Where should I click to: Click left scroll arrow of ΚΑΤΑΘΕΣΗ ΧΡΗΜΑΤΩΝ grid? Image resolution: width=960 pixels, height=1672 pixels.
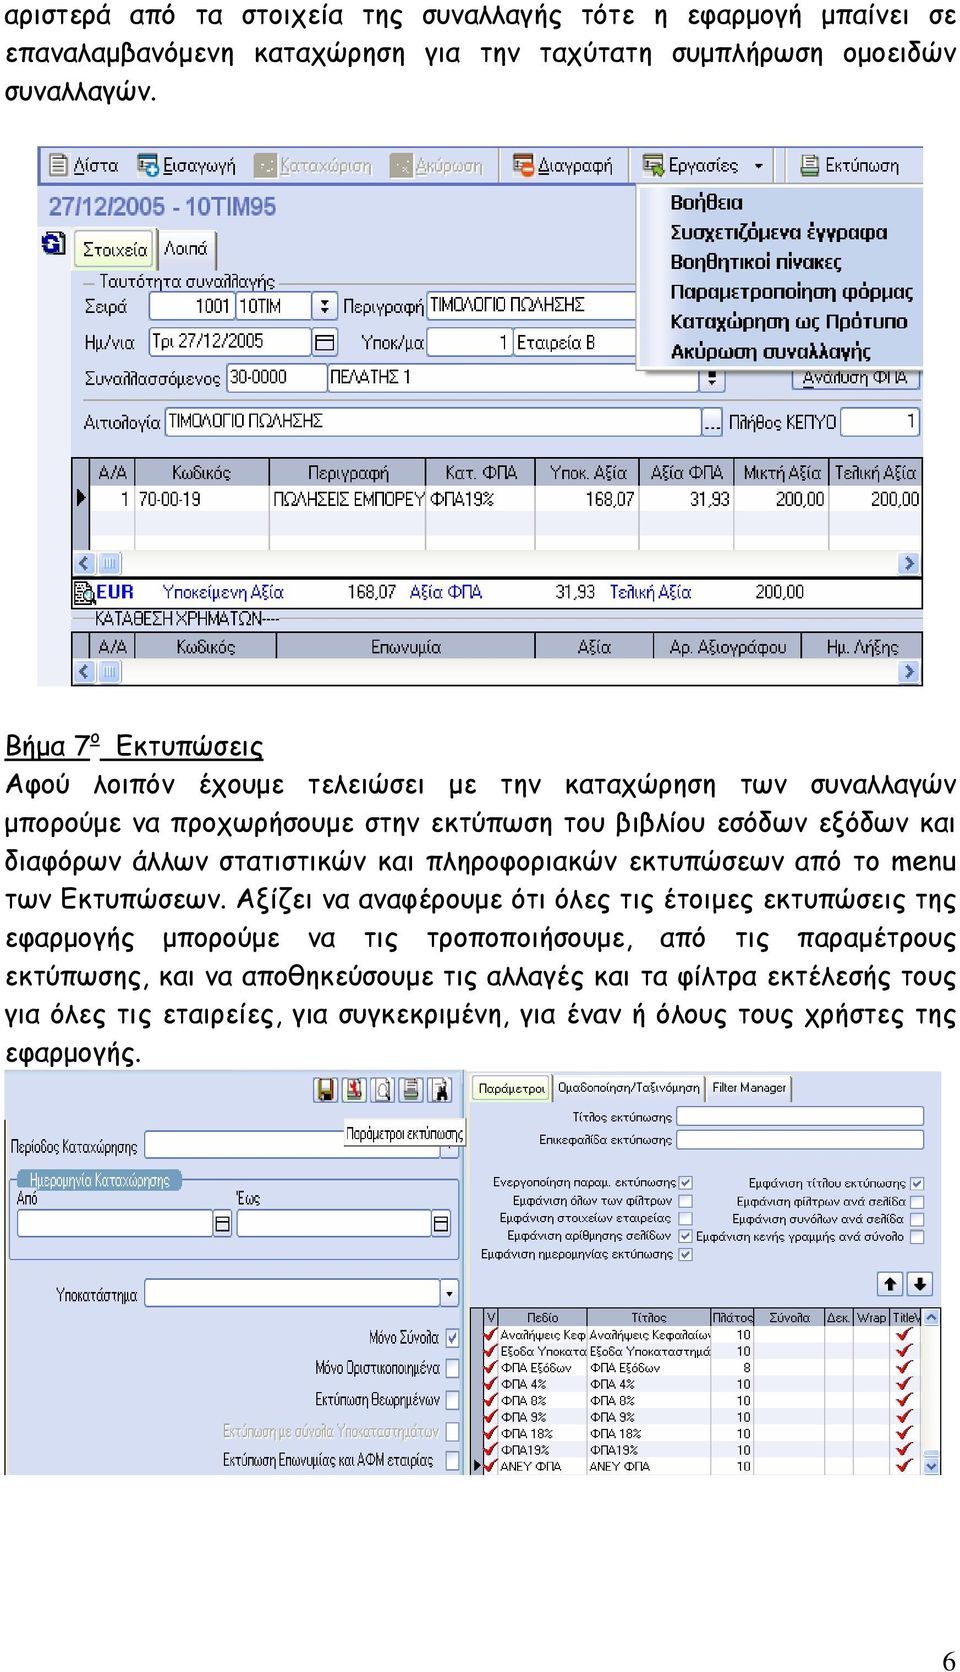coord(84,672)
